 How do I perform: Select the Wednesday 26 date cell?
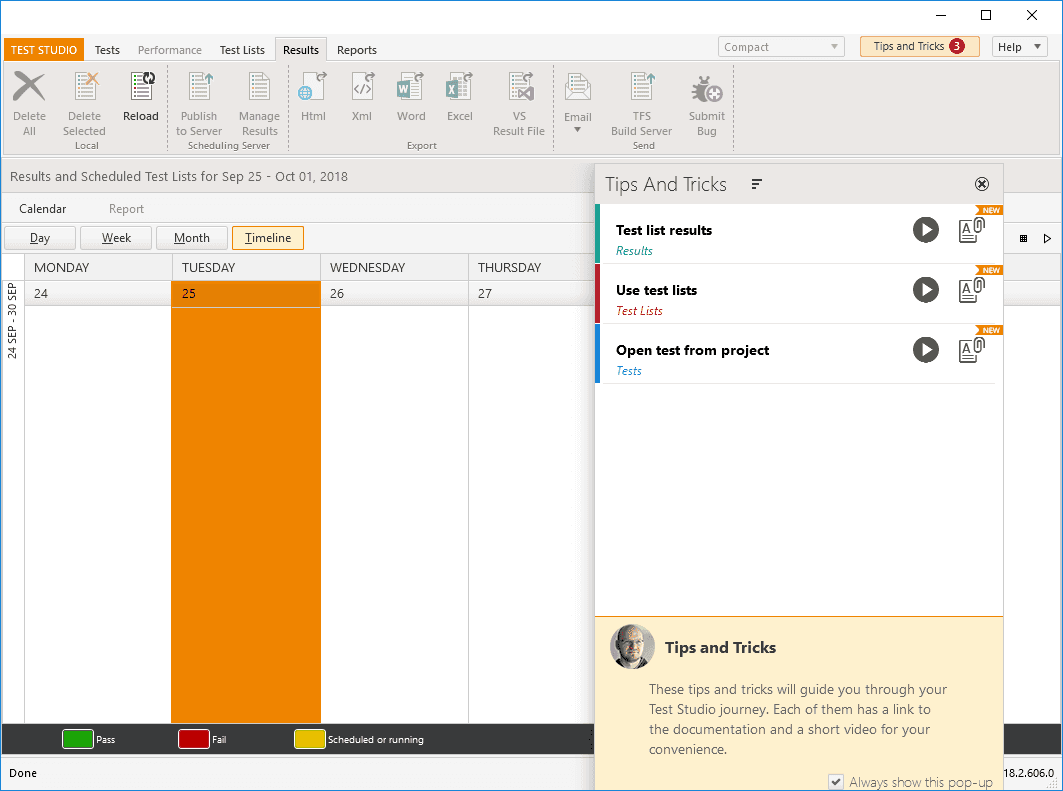click(x=394, y=293)
